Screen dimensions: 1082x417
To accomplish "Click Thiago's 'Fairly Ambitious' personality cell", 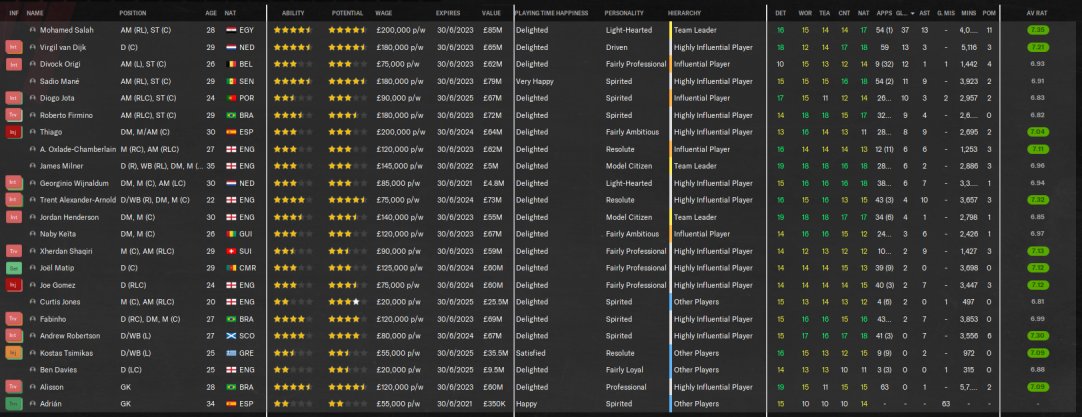I will click(x=632, y=132).
